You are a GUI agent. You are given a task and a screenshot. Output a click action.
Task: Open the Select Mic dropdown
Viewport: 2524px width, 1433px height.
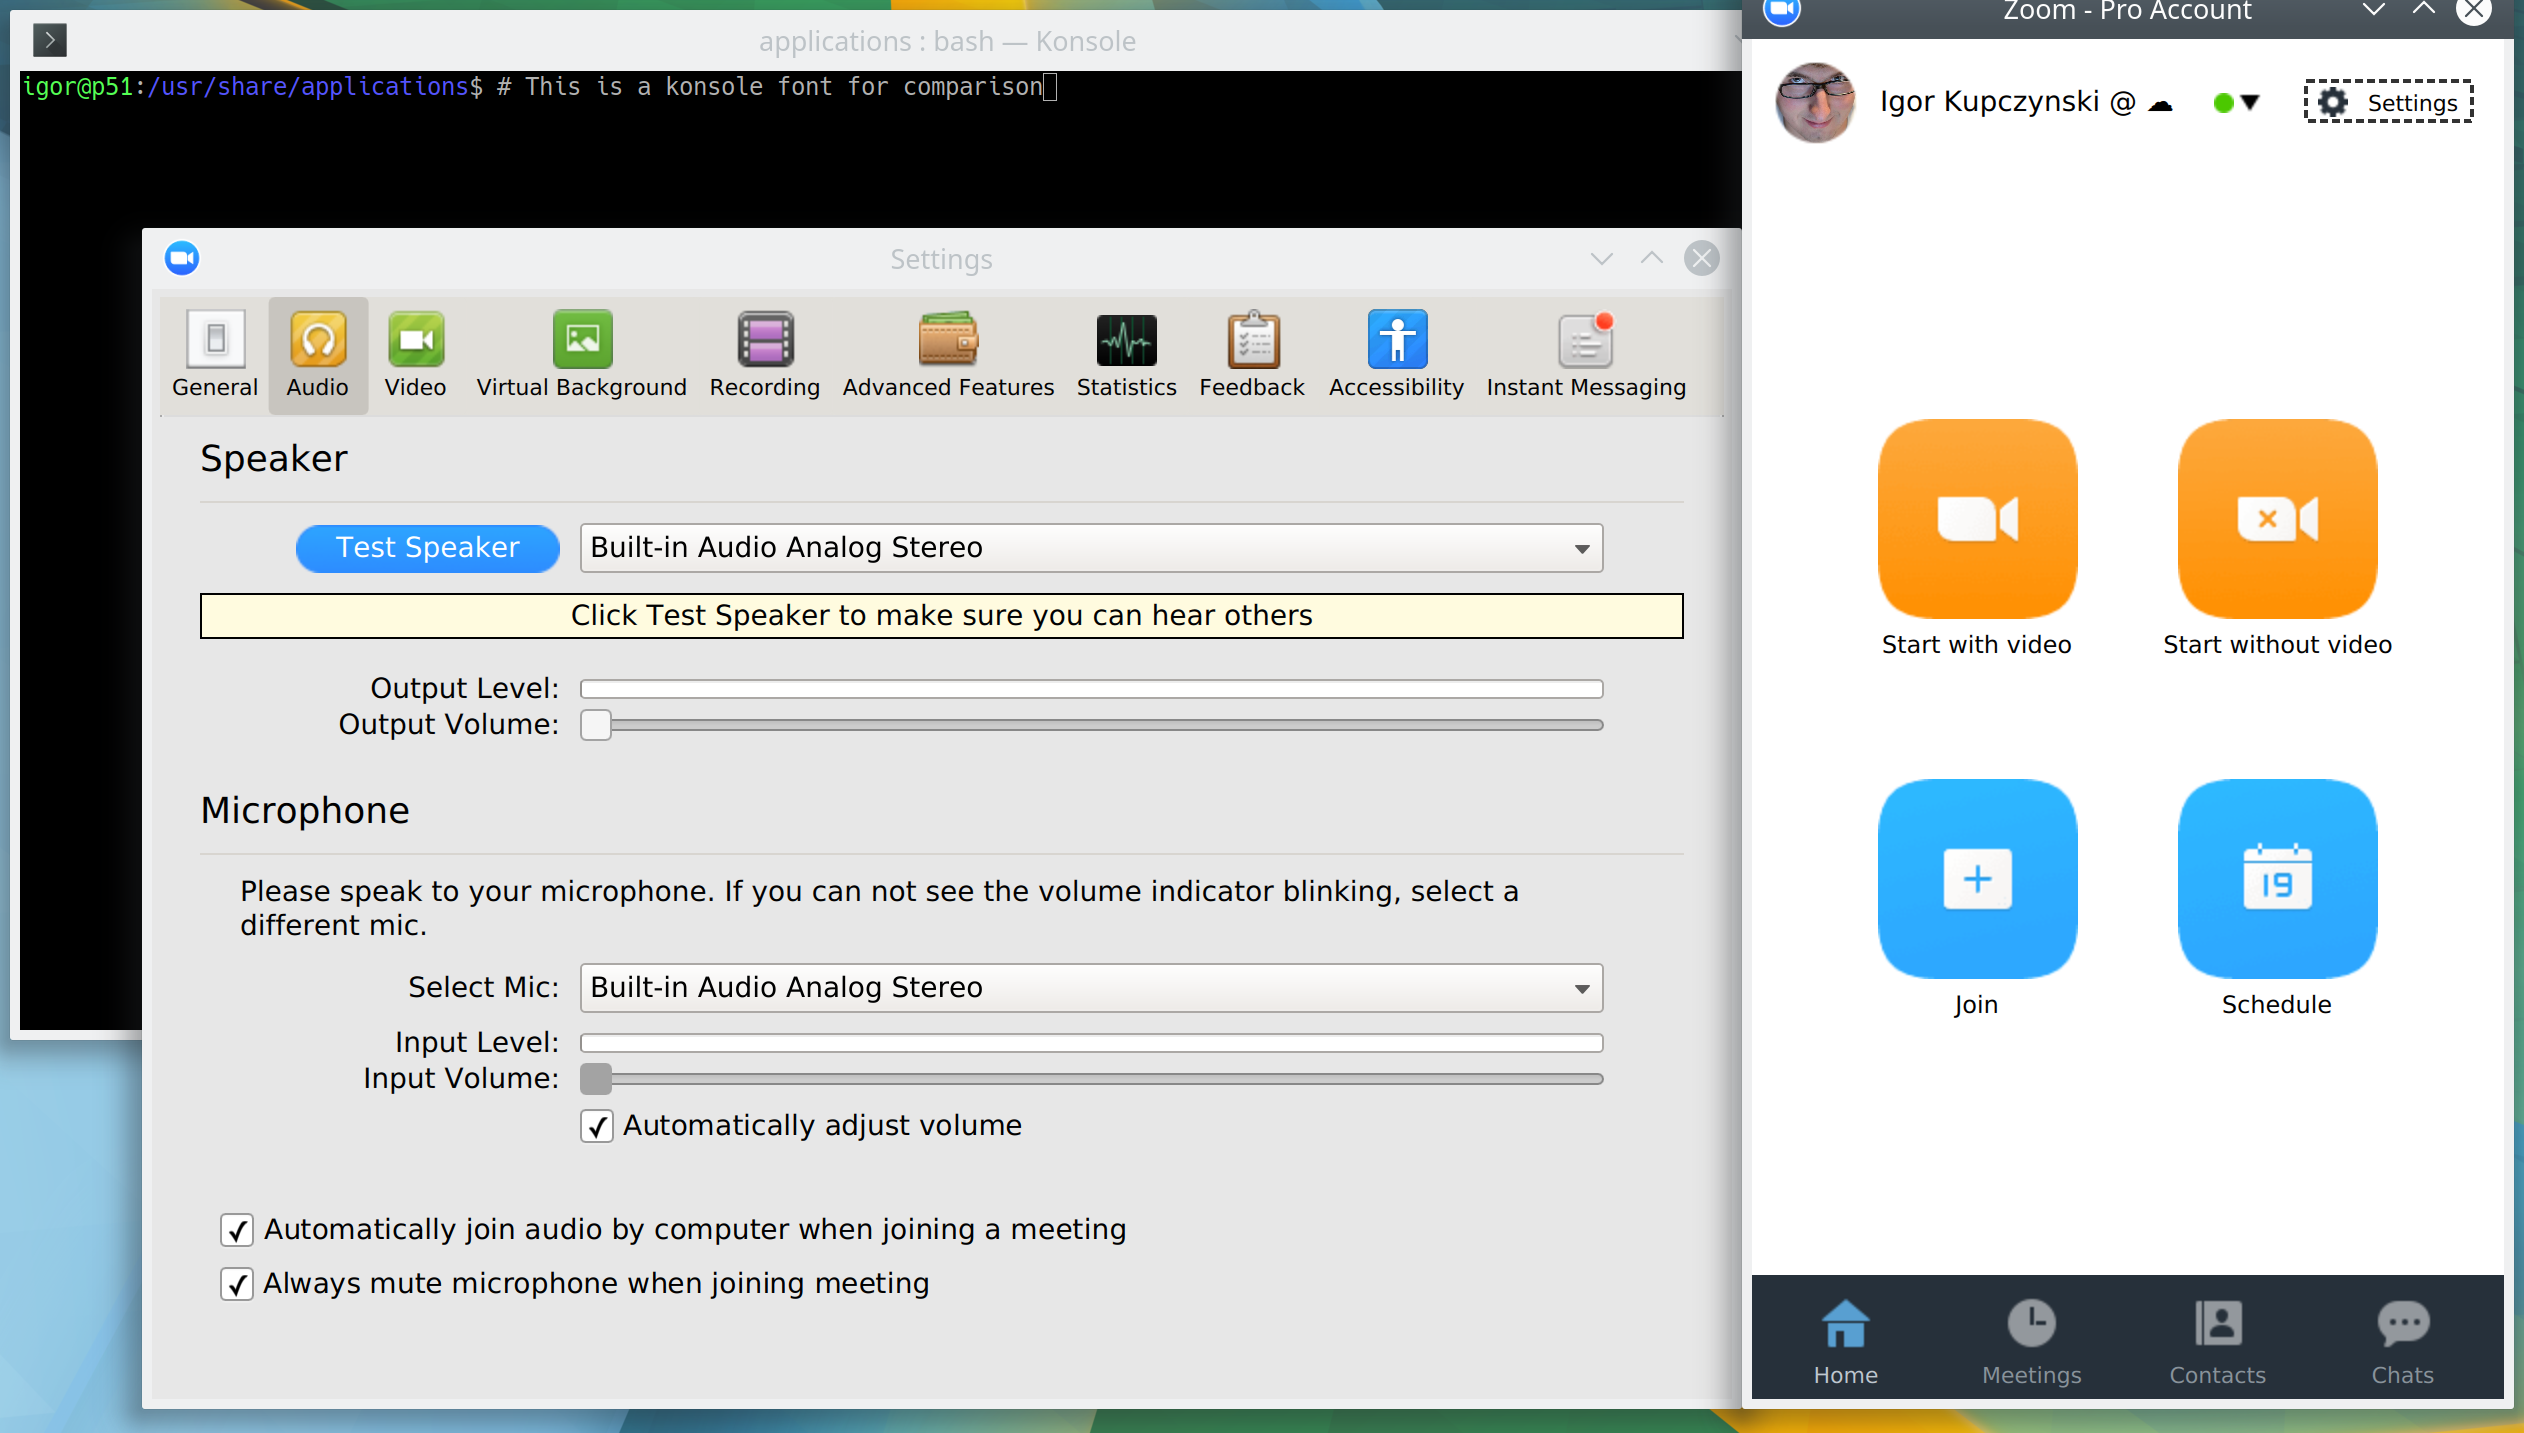(1091, 988)
